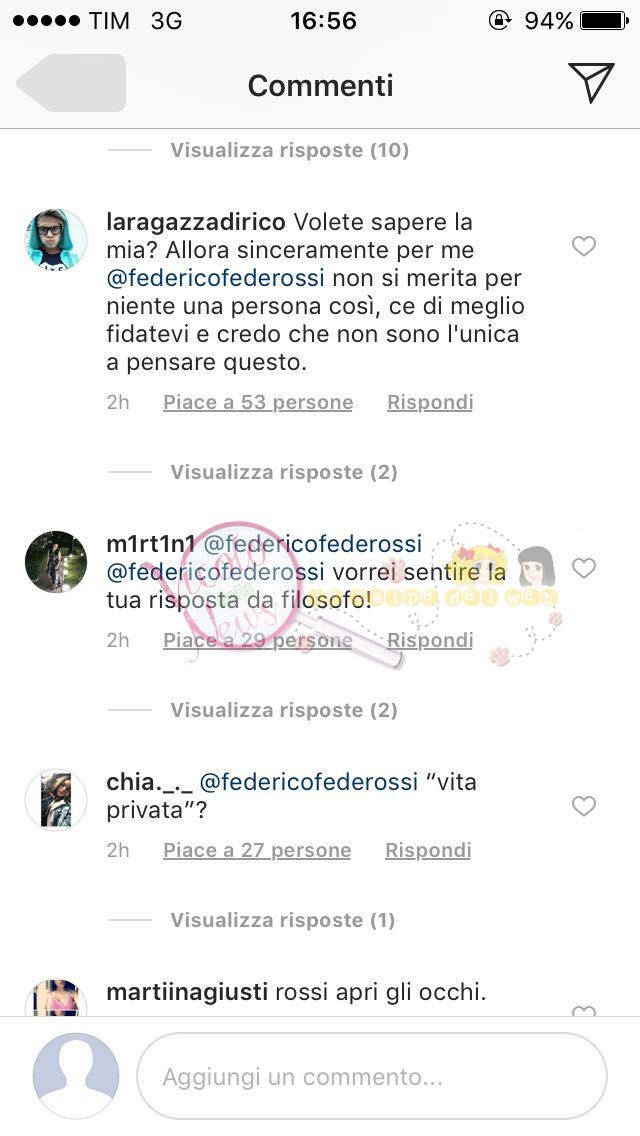Open the Piace a 27 persone likes list
Screen dimensions: 640x1136
click(x=257, y=850)
